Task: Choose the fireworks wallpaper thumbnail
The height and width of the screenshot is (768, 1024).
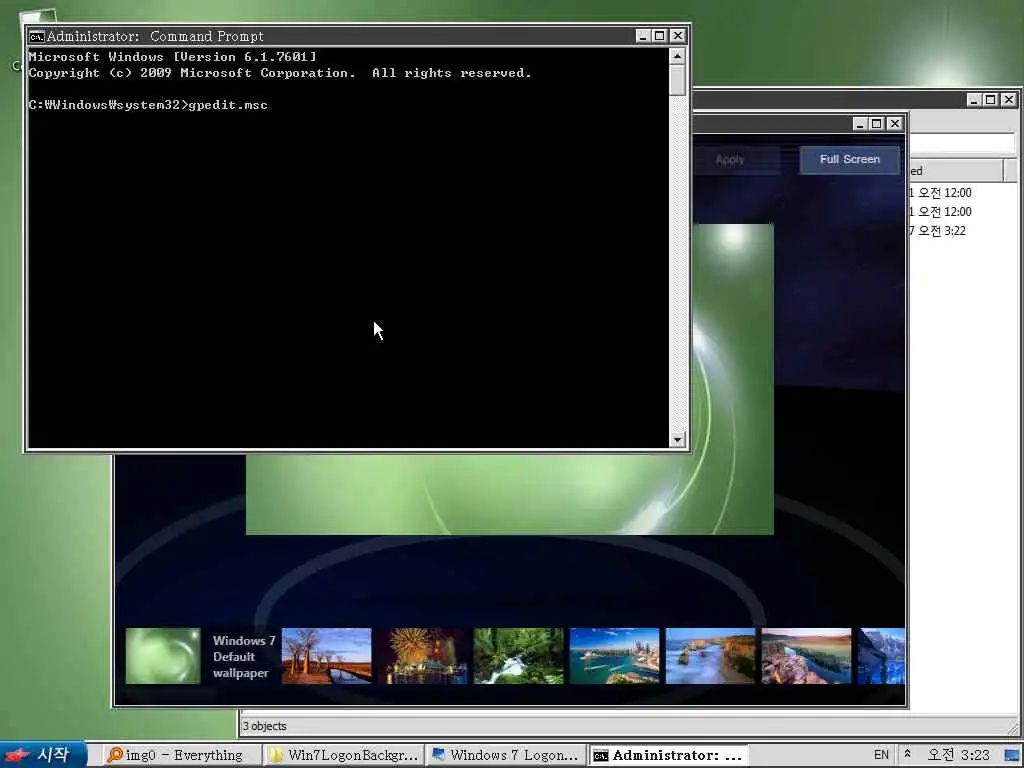Action: pyautogui.click(x=423, y=656)
